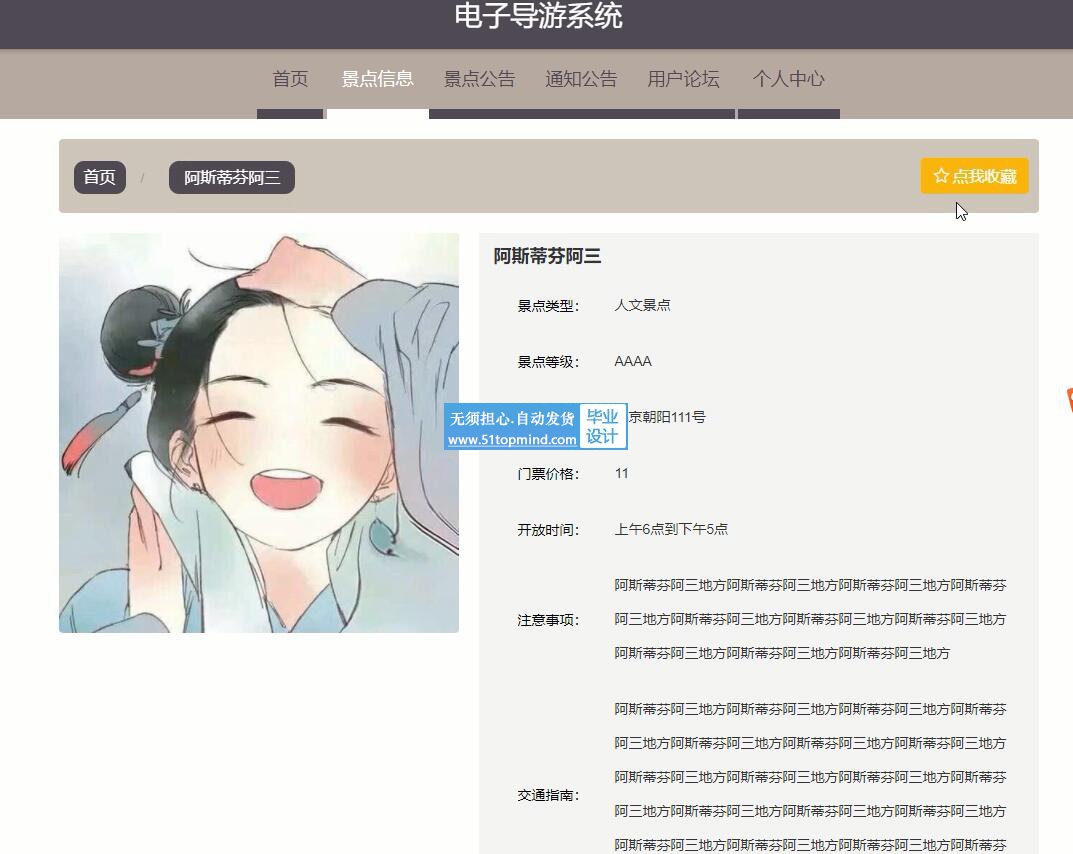Visit the 个人中心 tab

coord(789,79)
